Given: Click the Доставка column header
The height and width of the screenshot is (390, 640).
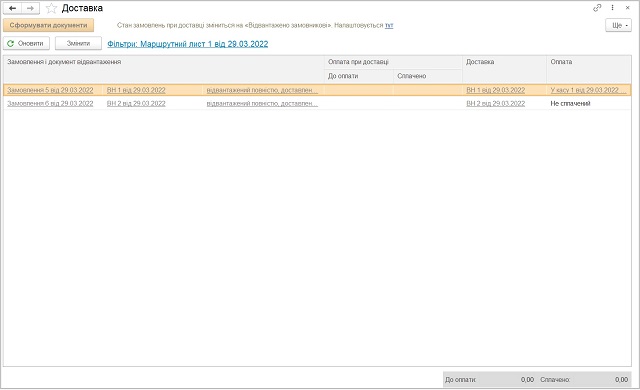Looking at the screenshot, I should tap(504, 69).
